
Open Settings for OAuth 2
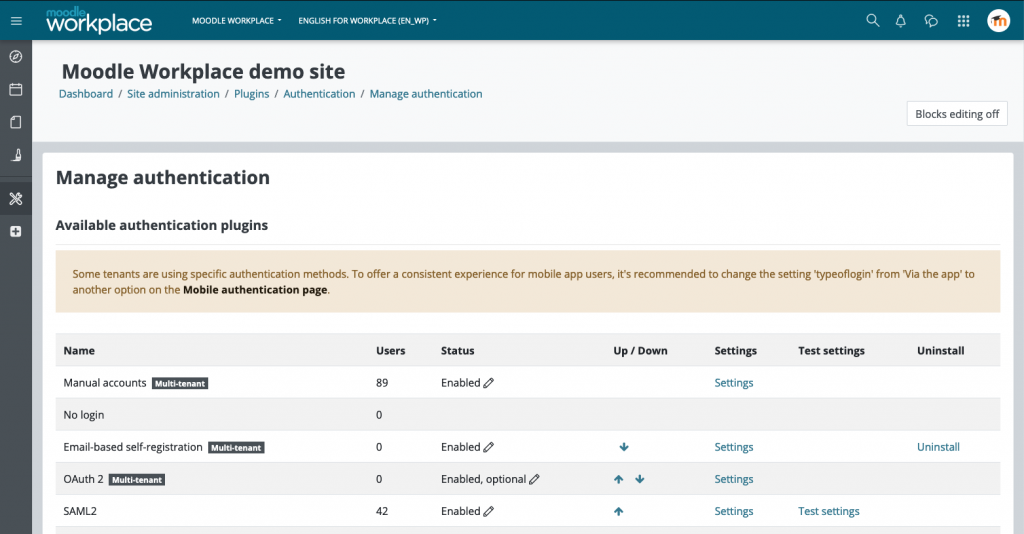[733, 479]
